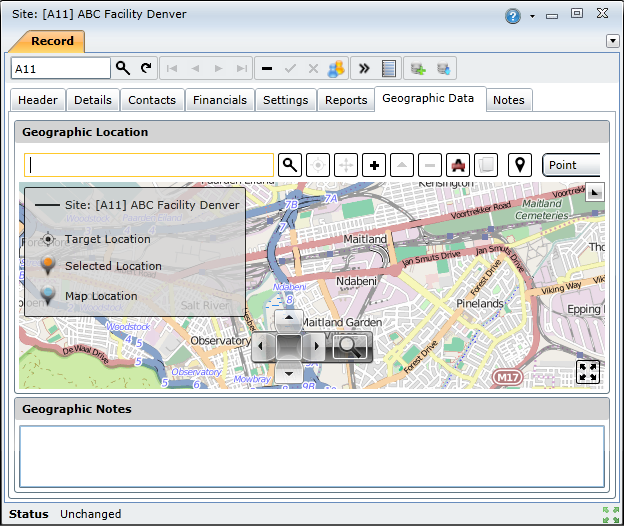Open the Reports tab
The height and width of the screenshot is (526, 624).
(x=346, y=100)
